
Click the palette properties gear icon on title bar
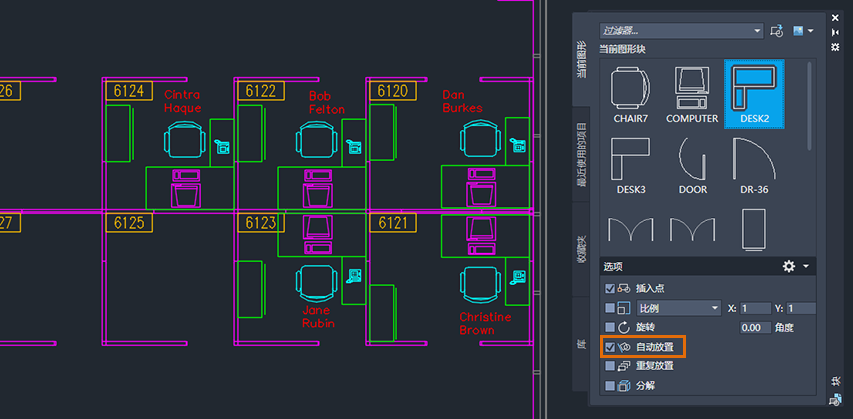pos(836,47)
